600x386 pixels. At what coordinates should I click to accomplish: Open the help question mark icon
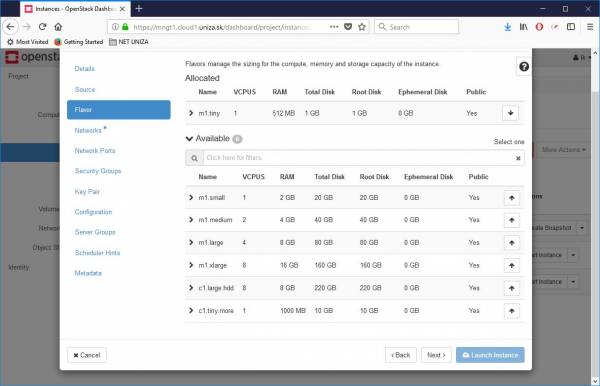coord(524,67)
